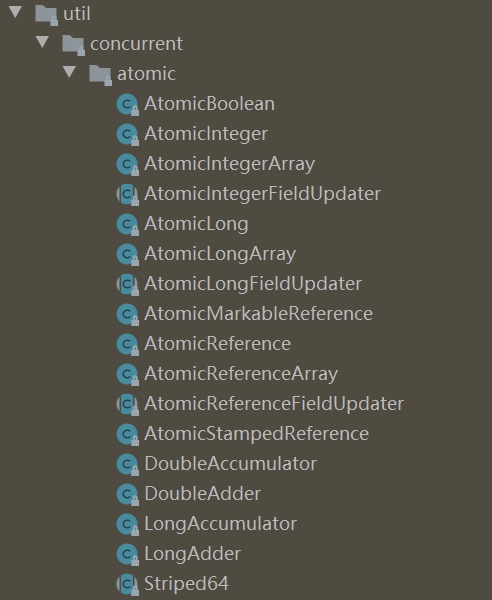This screenshot has width=492, height=600.
Task: Select AtomicMarkableReference in the list
Action: (259, 314)
